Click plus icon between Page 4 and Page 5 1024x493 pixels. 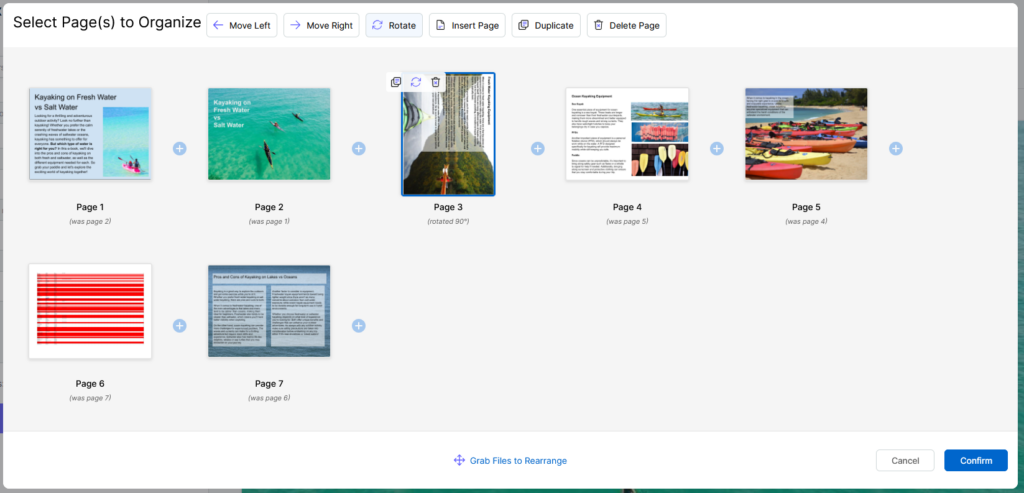coord(716,149)
